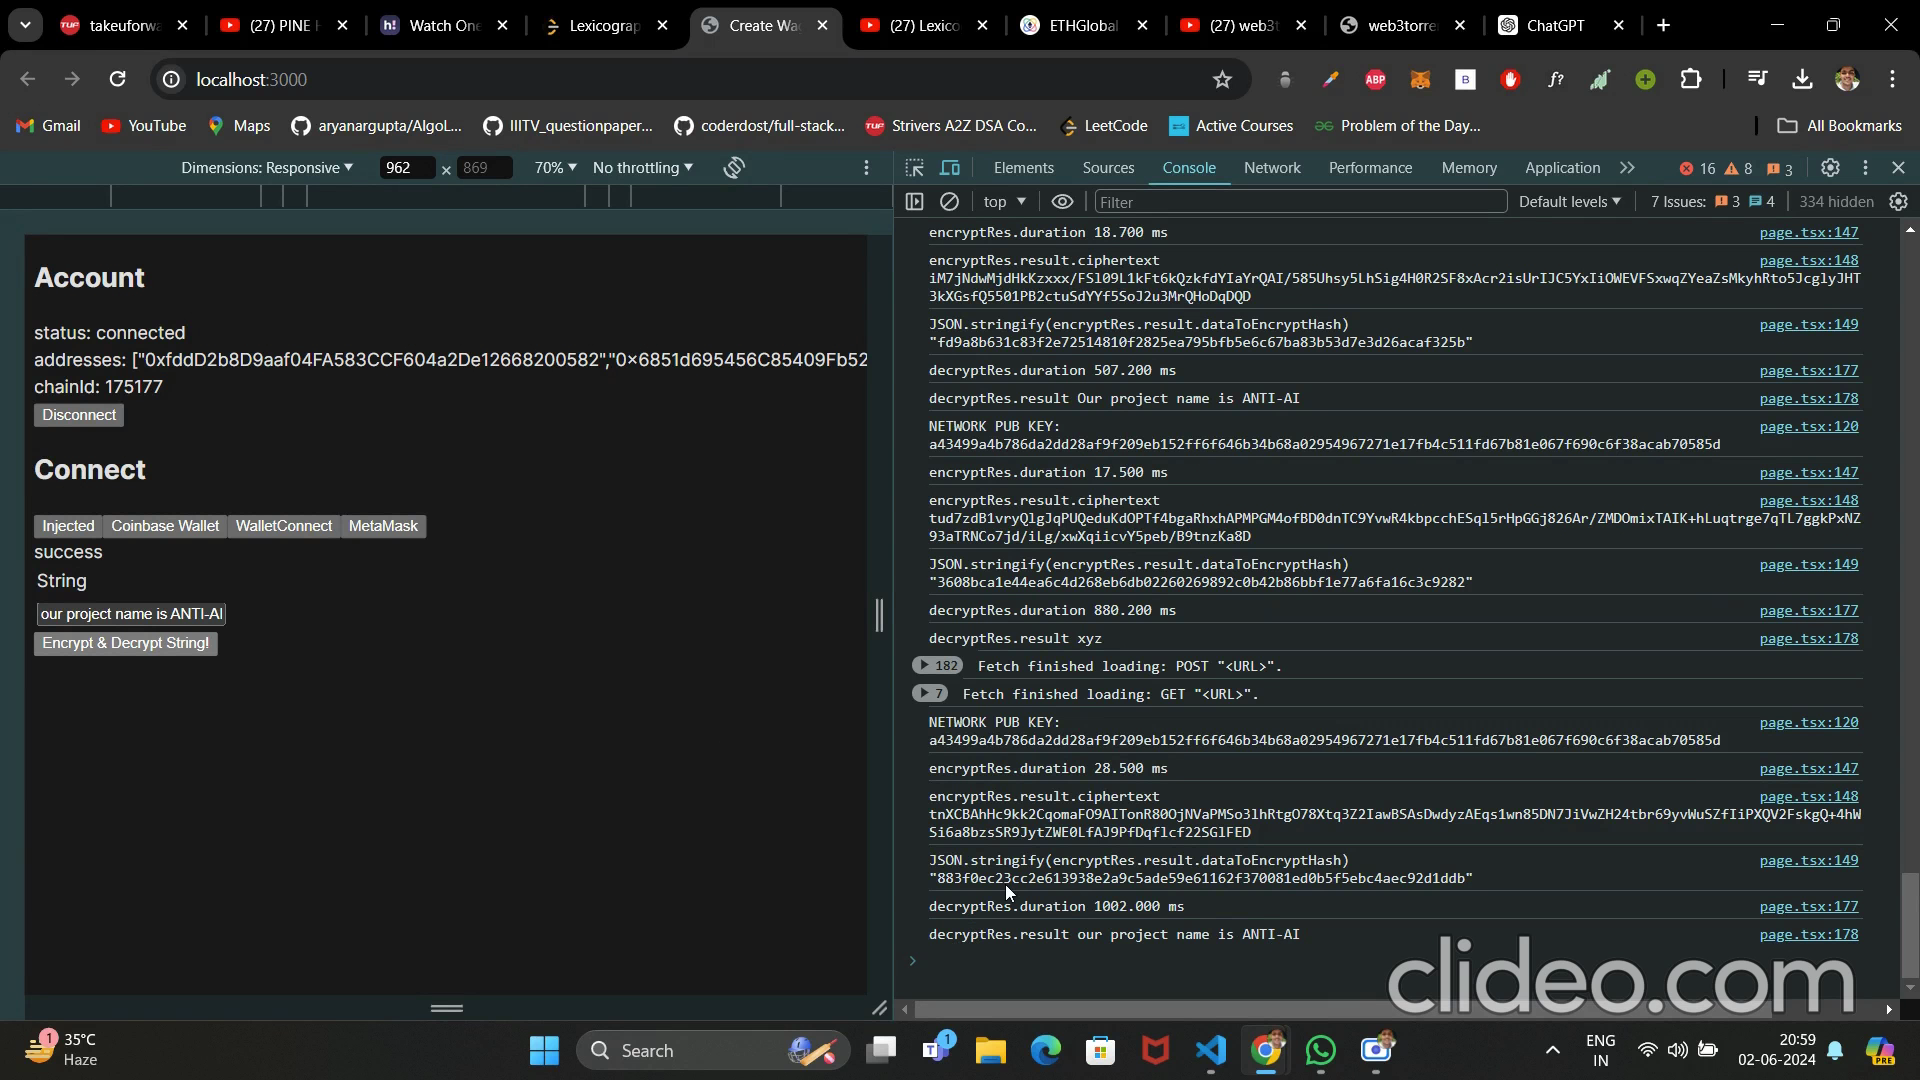Open DevTools settings gear
Screen dimensions: 1920x1080
coord(1830,168)
